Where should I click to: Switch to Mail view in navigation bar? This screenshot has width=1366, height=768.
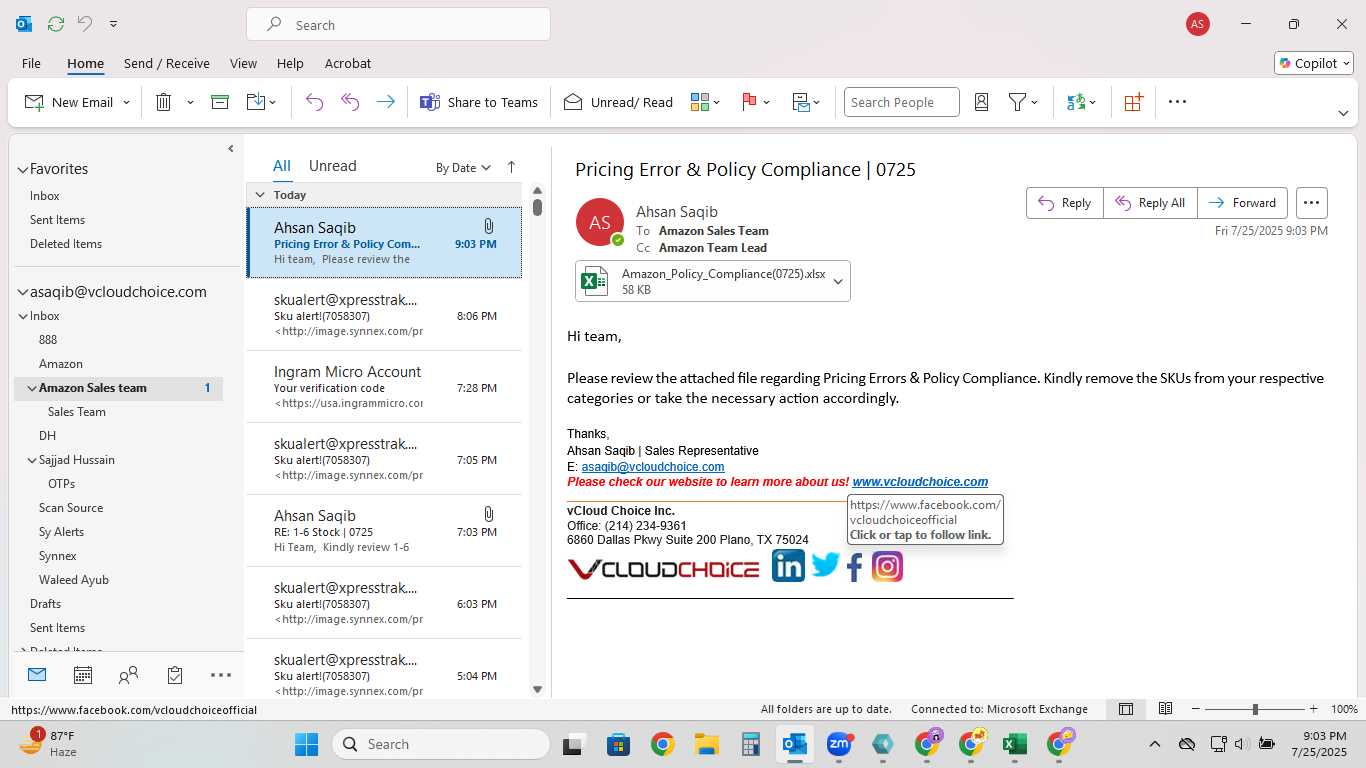tap(37, 675)
